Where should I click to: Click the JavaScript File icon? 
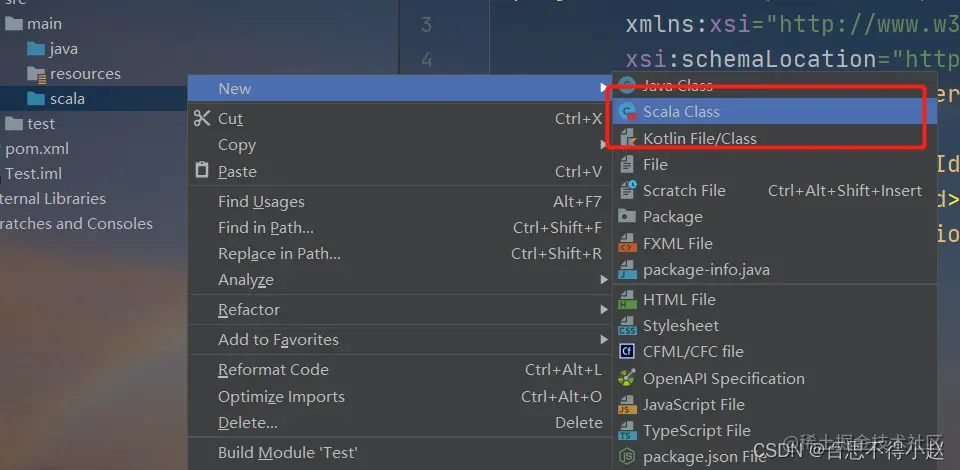point(628,405)
